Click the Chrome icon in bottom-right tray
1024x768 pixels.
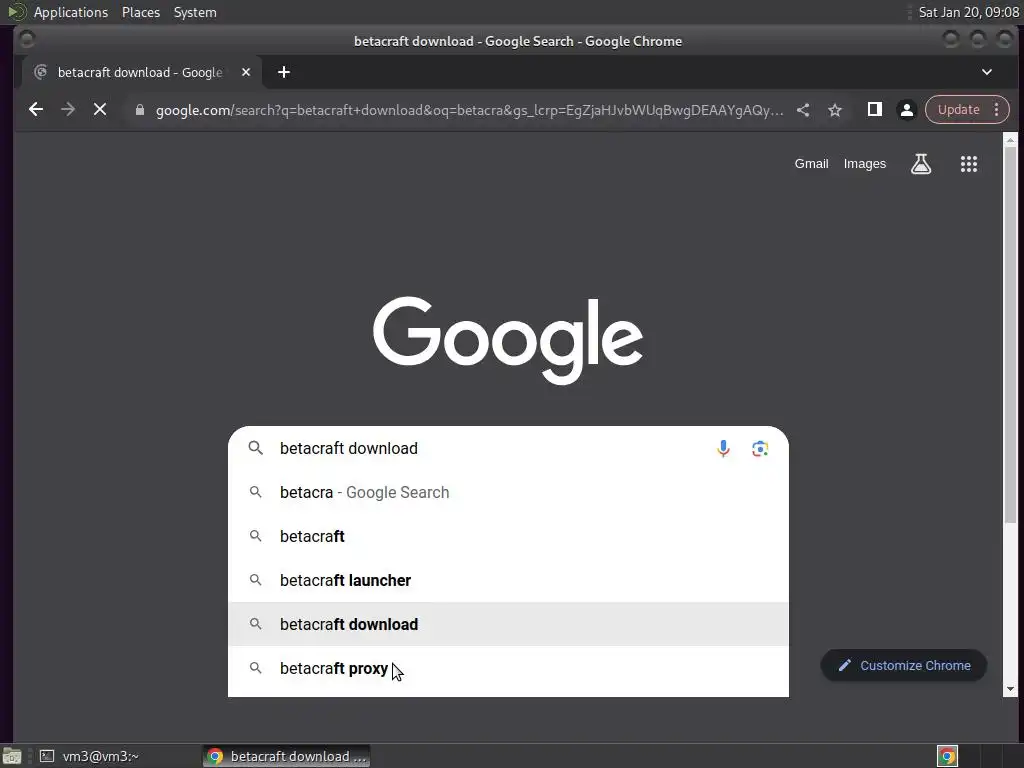tap(947, 756)
